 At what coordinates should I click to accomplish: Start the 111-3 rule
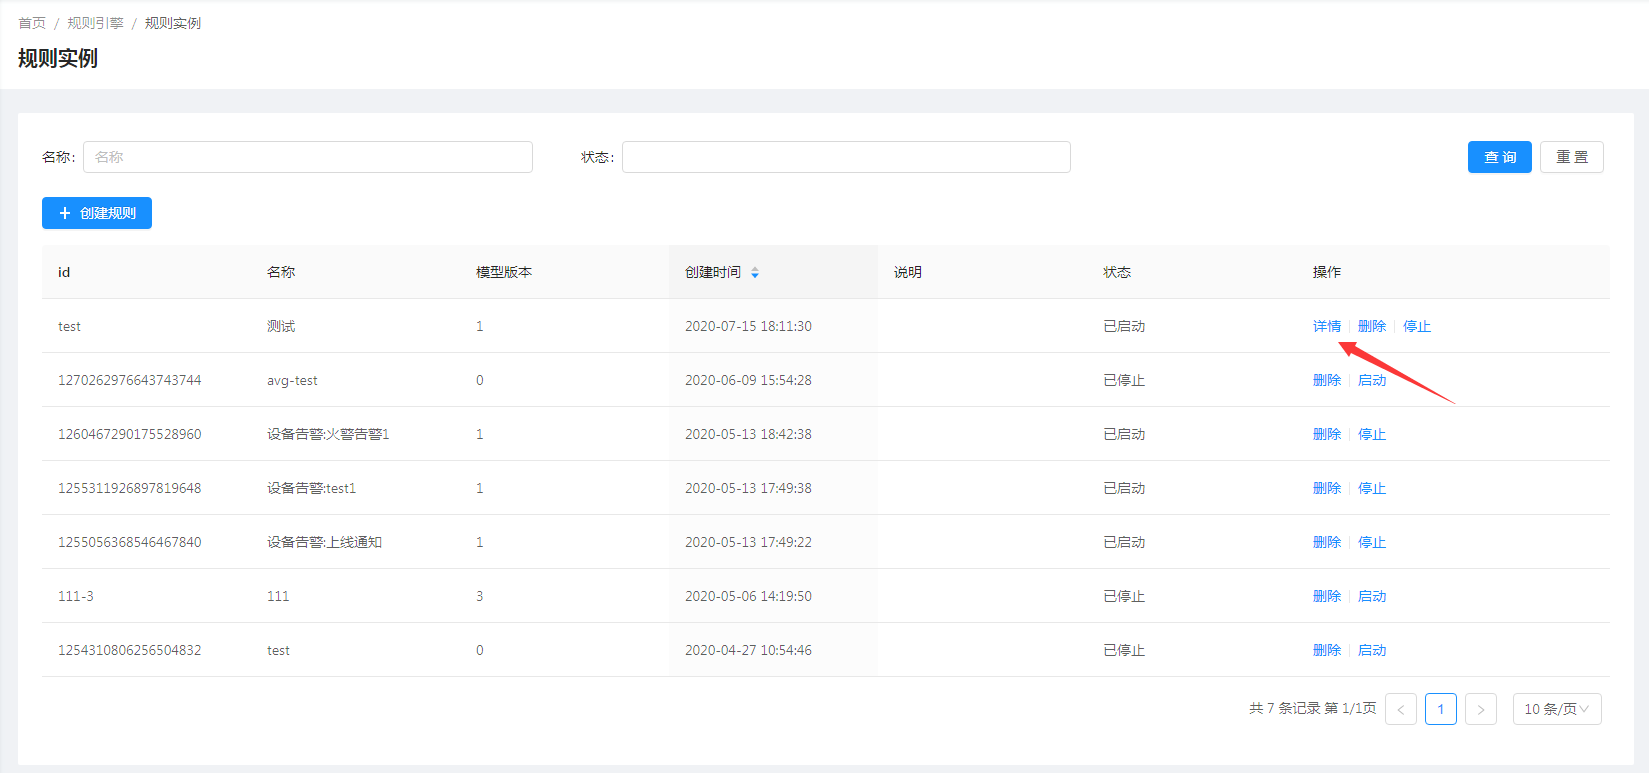point(1371,596)
